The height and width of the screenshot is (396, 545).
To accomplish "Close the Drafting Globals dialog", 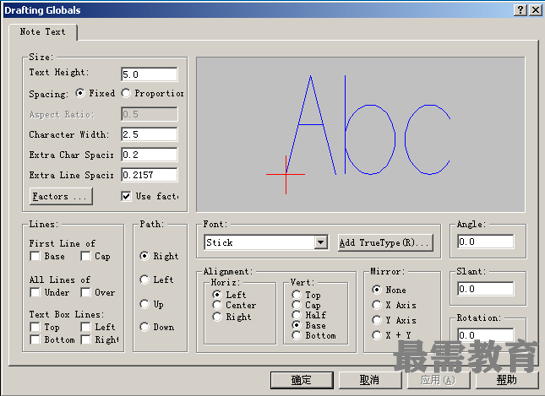I will [536, 10].
